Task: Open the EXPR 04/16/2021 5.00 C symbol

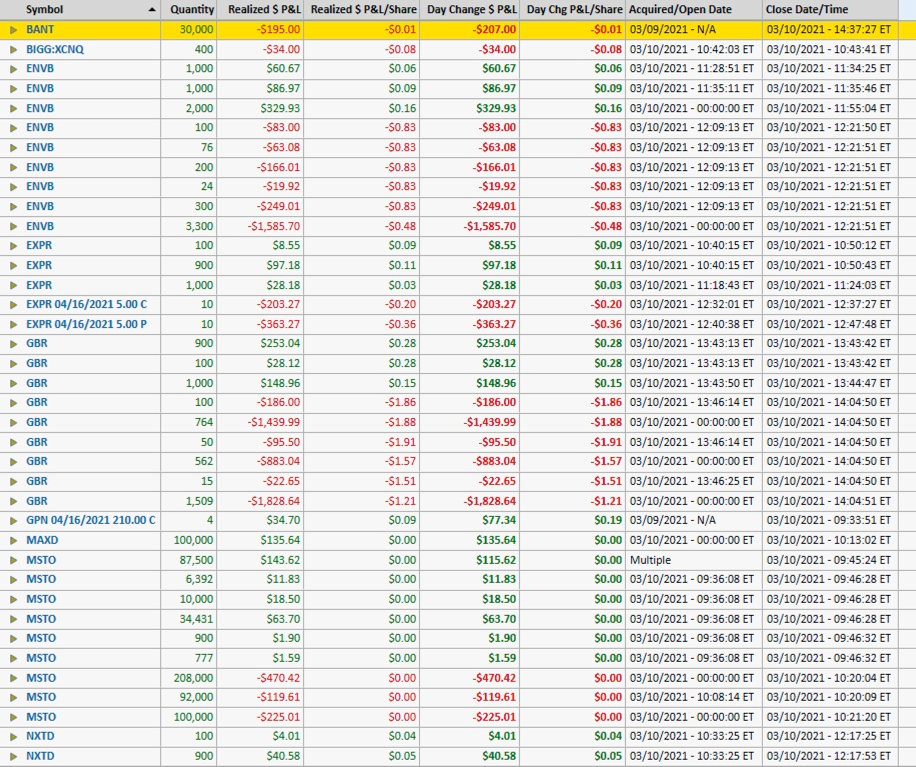Action: [x=86, y=304]
